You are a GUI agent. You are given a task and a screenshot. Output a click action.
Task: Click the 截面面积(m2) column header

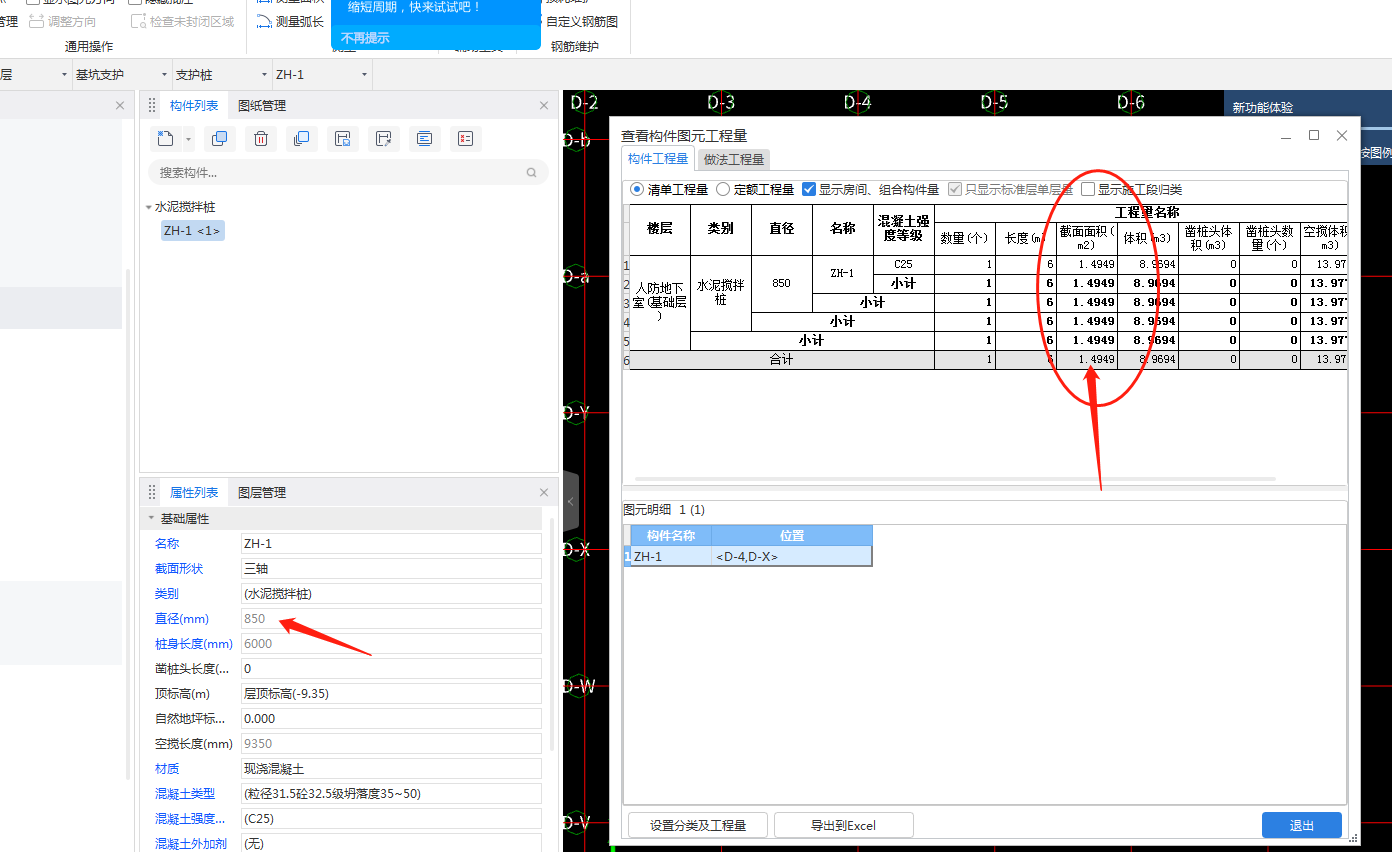tap(1086, 238)
